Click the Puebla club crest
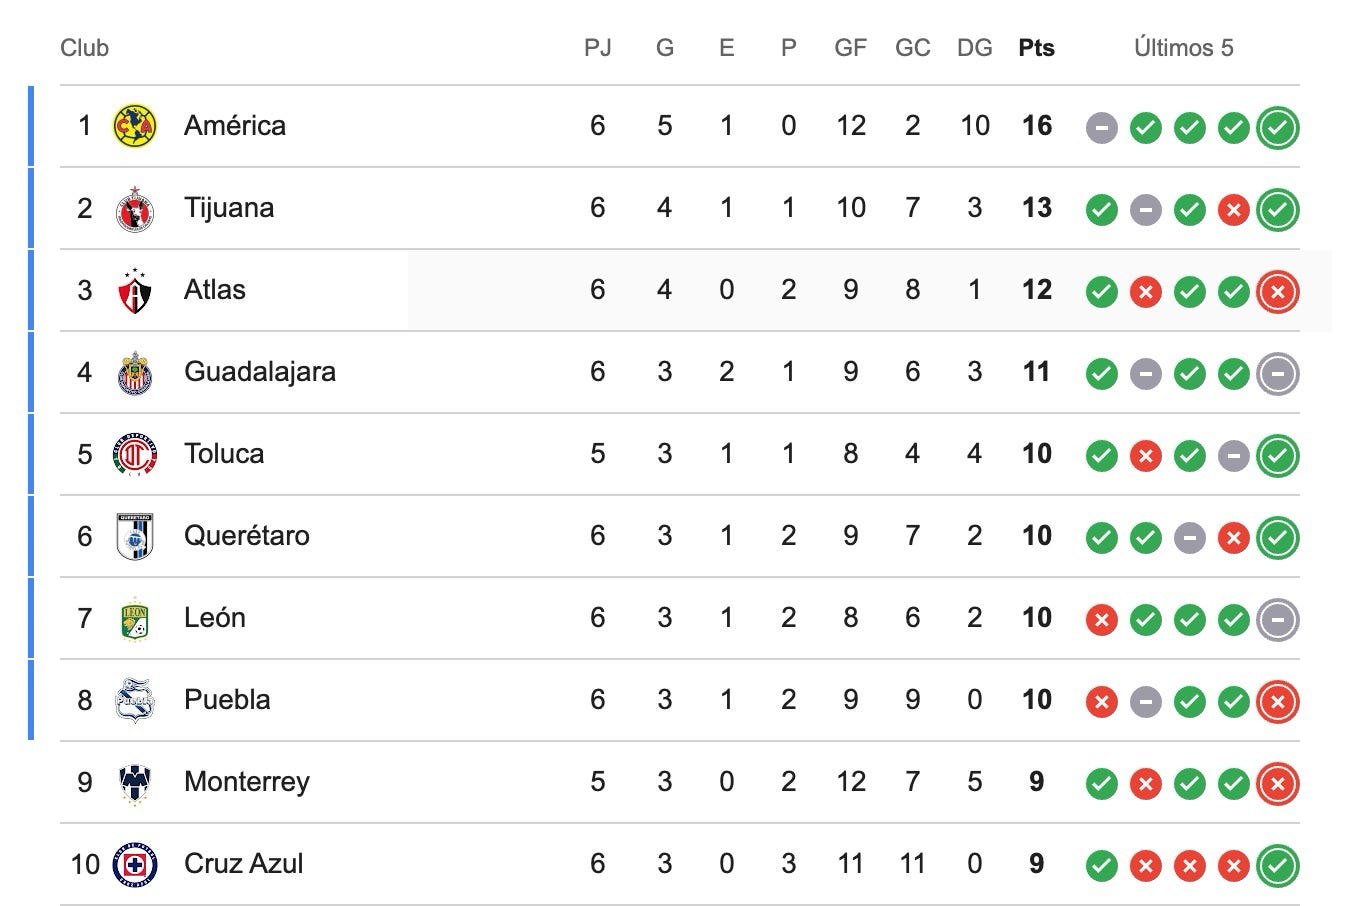Screen dimensions: 1352x906 point(134,700)
